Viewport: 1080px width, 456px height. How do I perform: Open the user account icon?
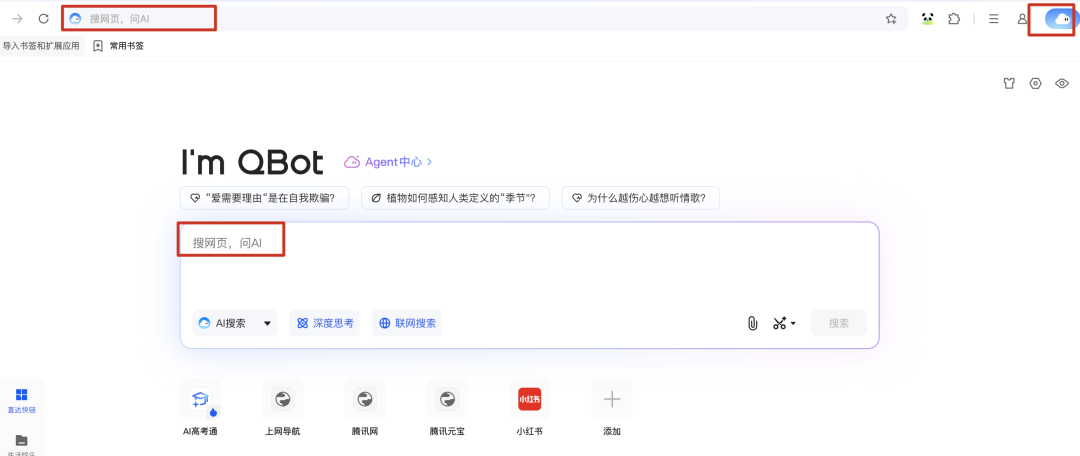(1022, 19)
